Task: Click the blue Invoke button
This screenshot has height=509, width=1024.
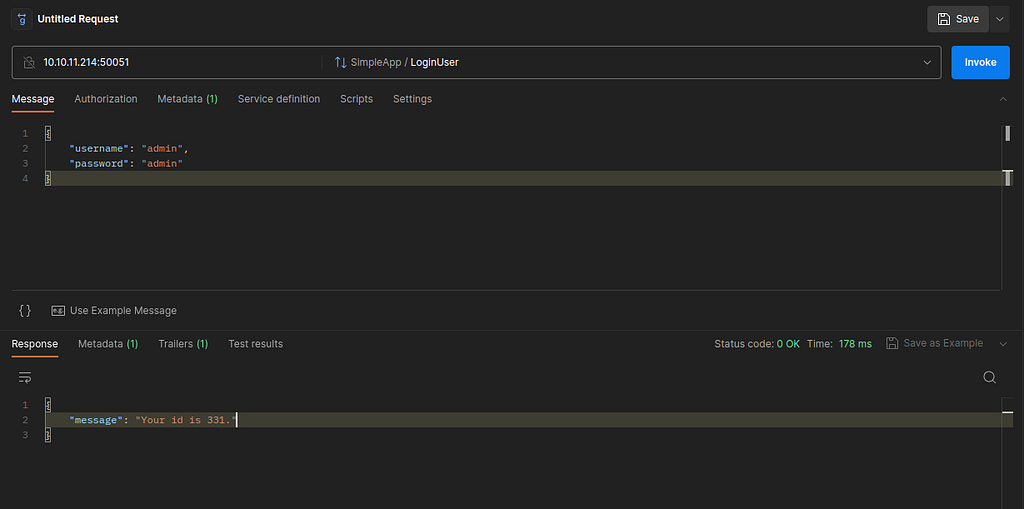Action: [x=980, y=63]
